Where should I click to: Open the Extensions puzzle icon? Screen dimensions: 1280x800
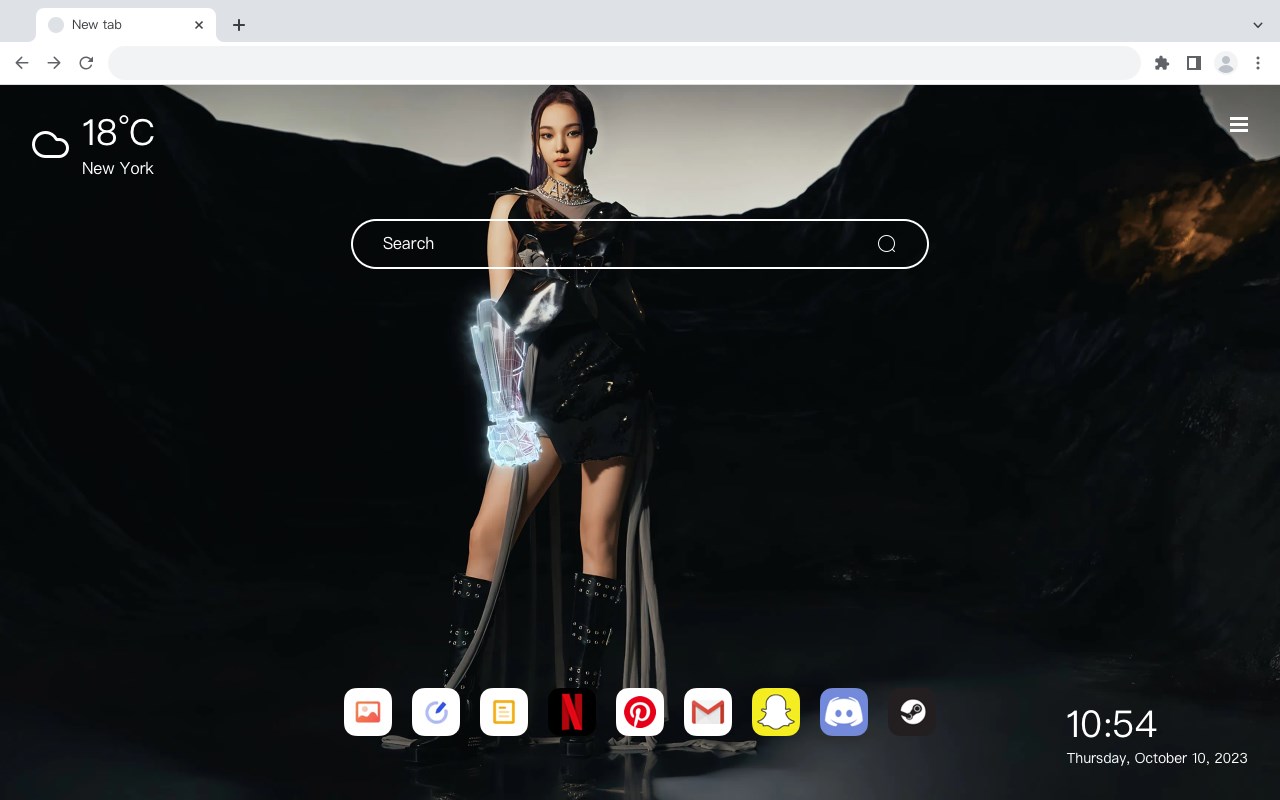pos(1161,63)
